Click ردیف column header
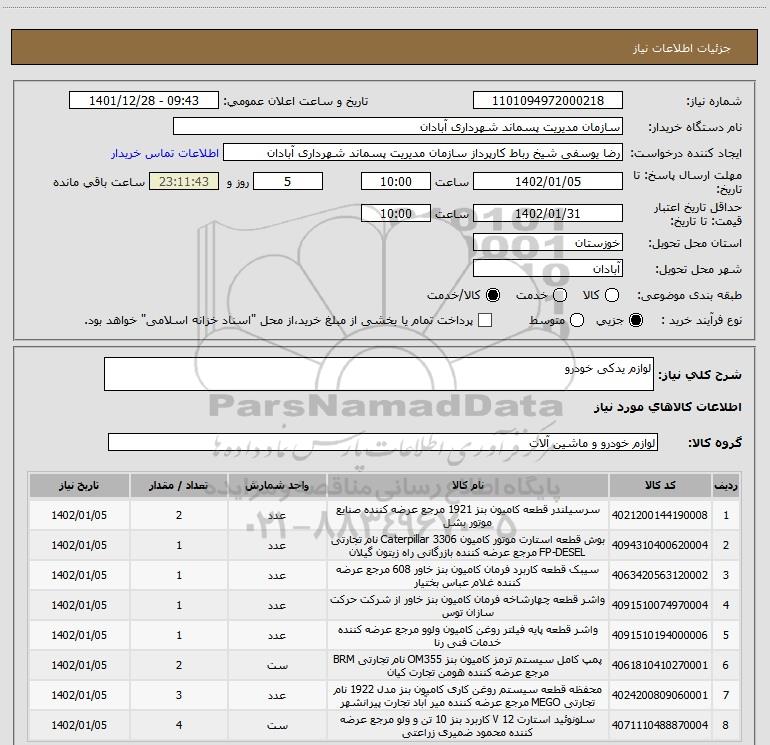Screen dimensions: 770x745 (x=726, y=485)
